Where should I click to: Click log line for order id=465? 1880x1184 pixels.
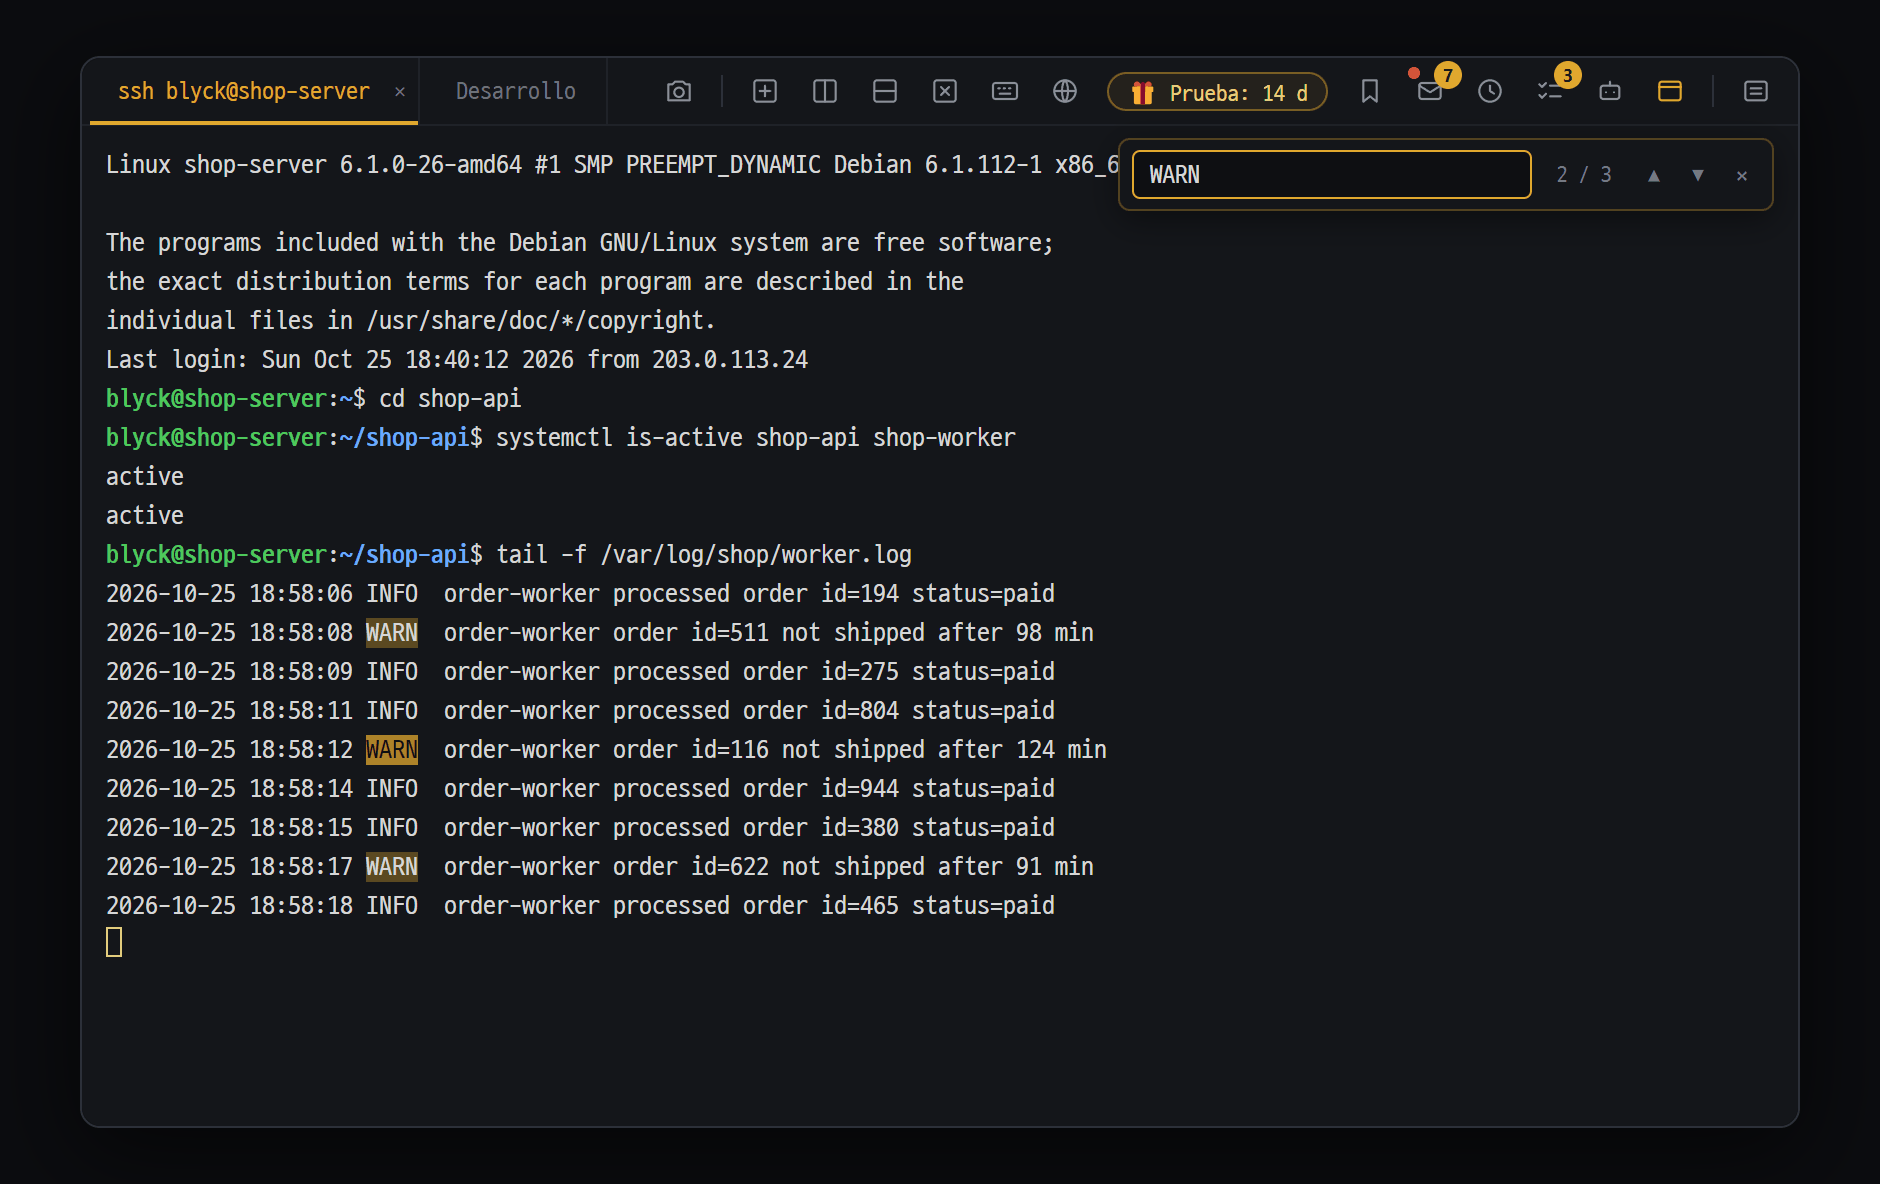[x=580, y=906]
